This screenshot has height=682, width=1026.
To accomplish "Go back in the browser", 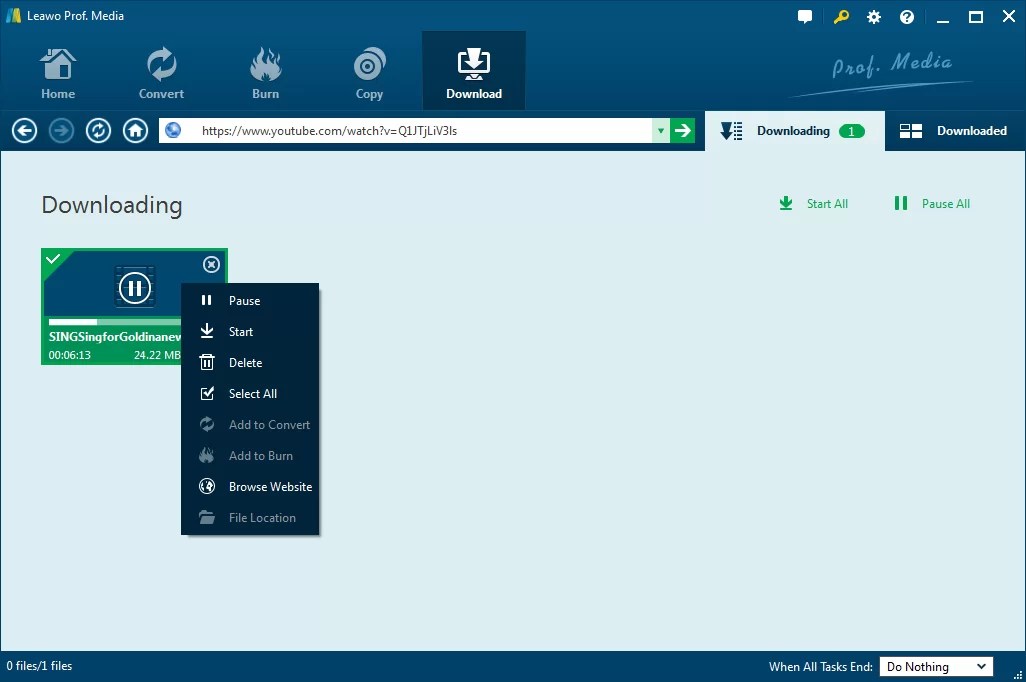I will (24, 131).
